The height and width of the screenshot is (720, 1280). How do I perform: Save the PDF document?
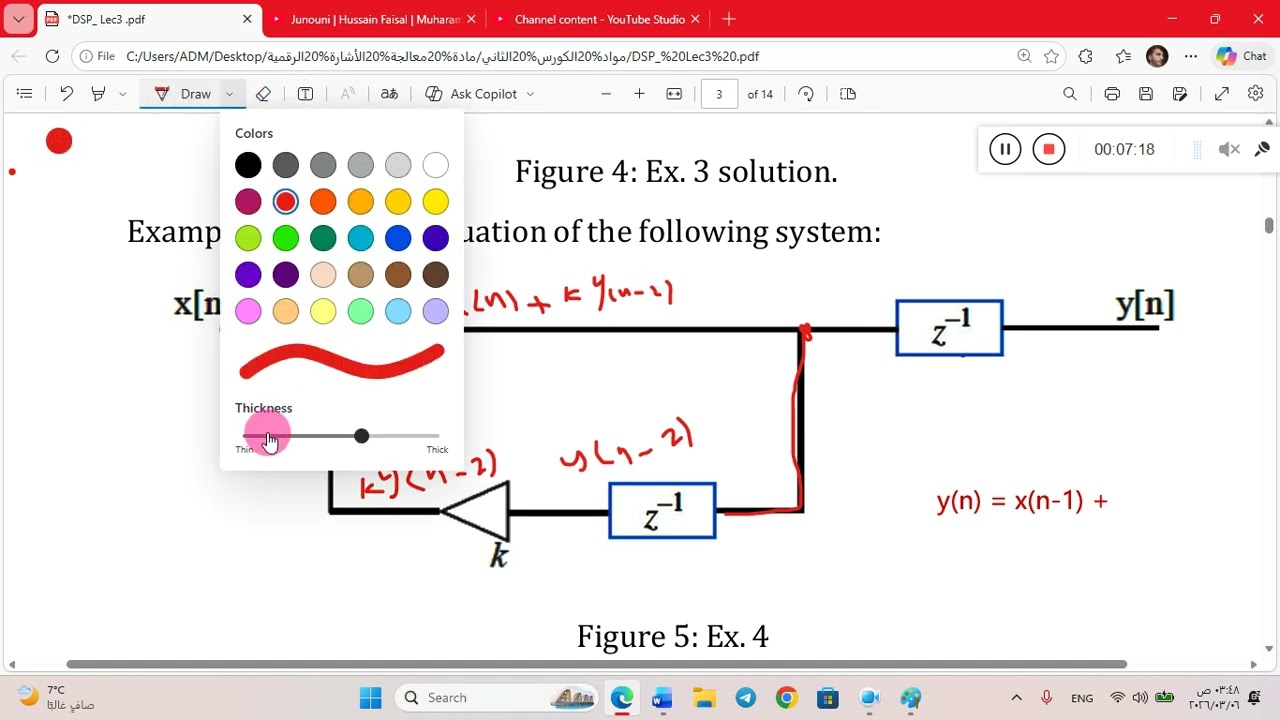pos(1146,94)
